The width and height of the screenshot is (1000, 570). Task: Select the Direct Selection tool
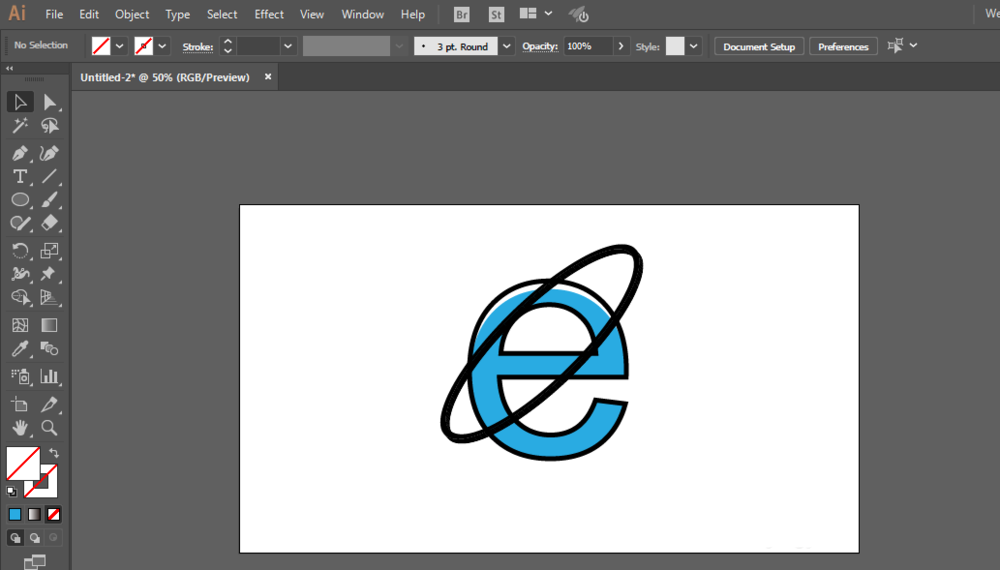pyautogui.click(x=49, y=102)
